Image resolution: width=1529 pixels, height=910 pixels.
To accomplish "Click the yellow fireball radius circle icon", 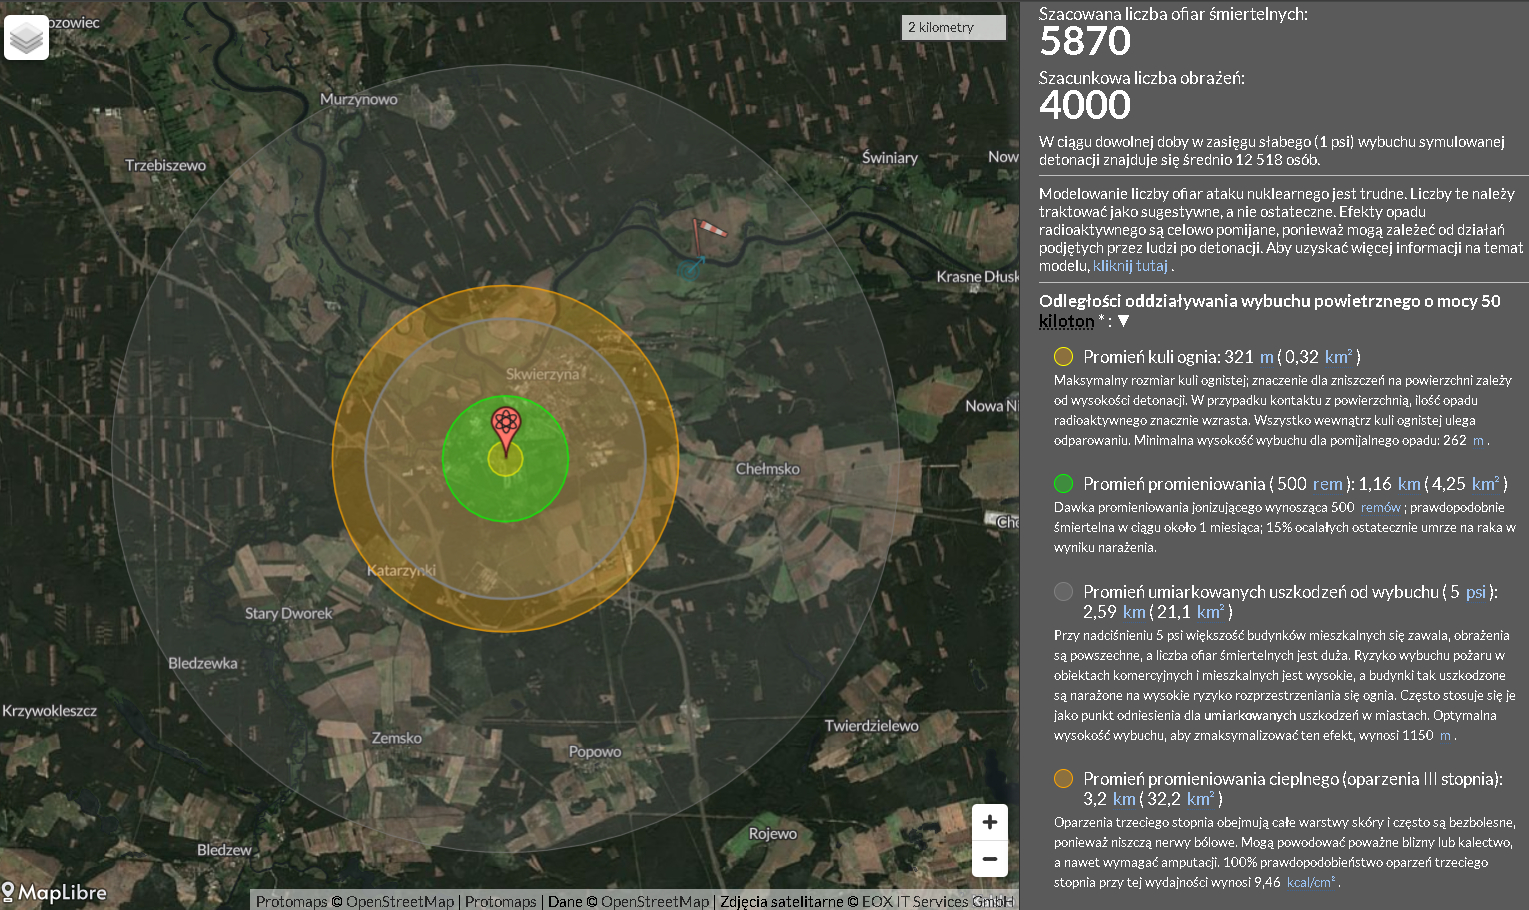I will tap(1063, 357).
